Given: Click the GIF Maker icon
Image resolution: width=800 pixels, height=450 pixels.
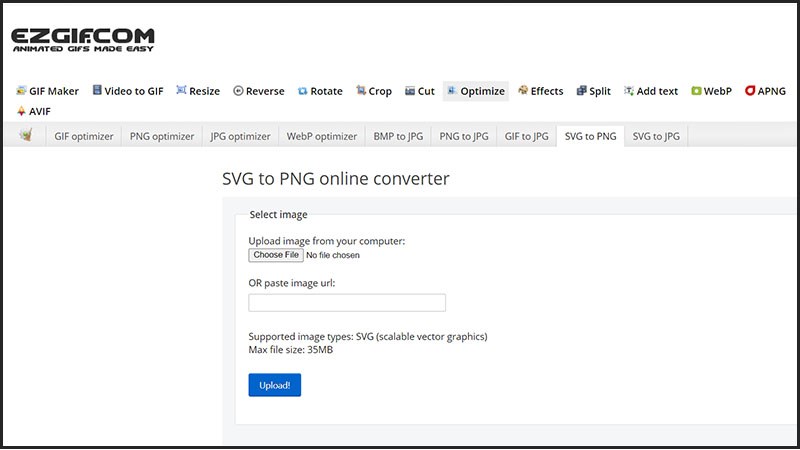Looking at the screenshot, I should tap(21, 91).
